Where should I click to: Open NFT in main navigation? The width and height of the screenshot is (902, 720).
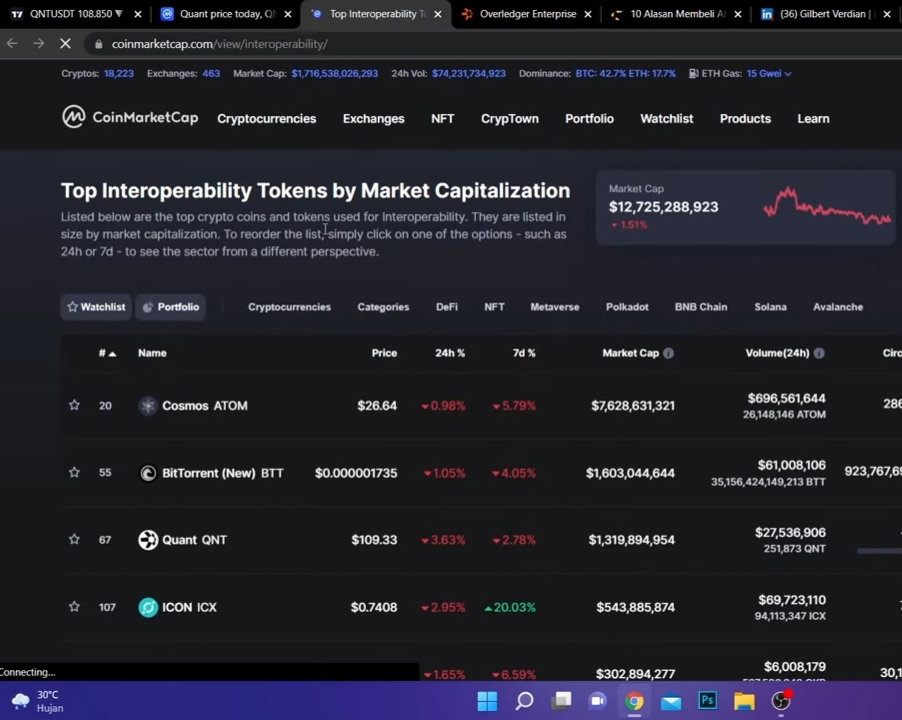coord(442,118)
